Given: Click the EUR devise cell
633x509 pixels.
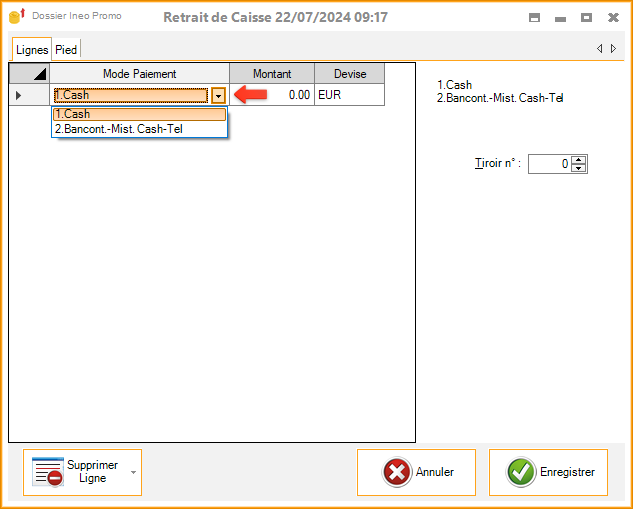Looking at the screenshot, I should coord(350,95).
